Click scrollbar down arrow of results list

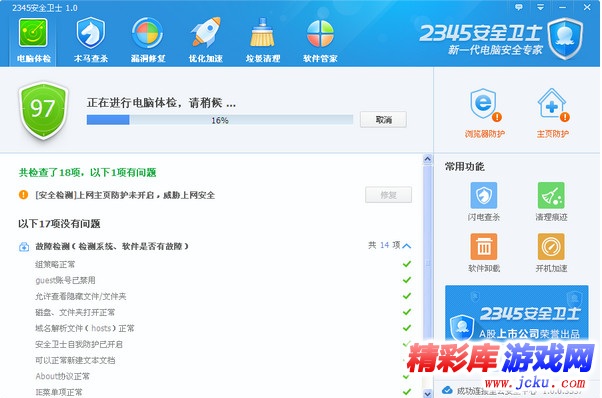(427, 393)
